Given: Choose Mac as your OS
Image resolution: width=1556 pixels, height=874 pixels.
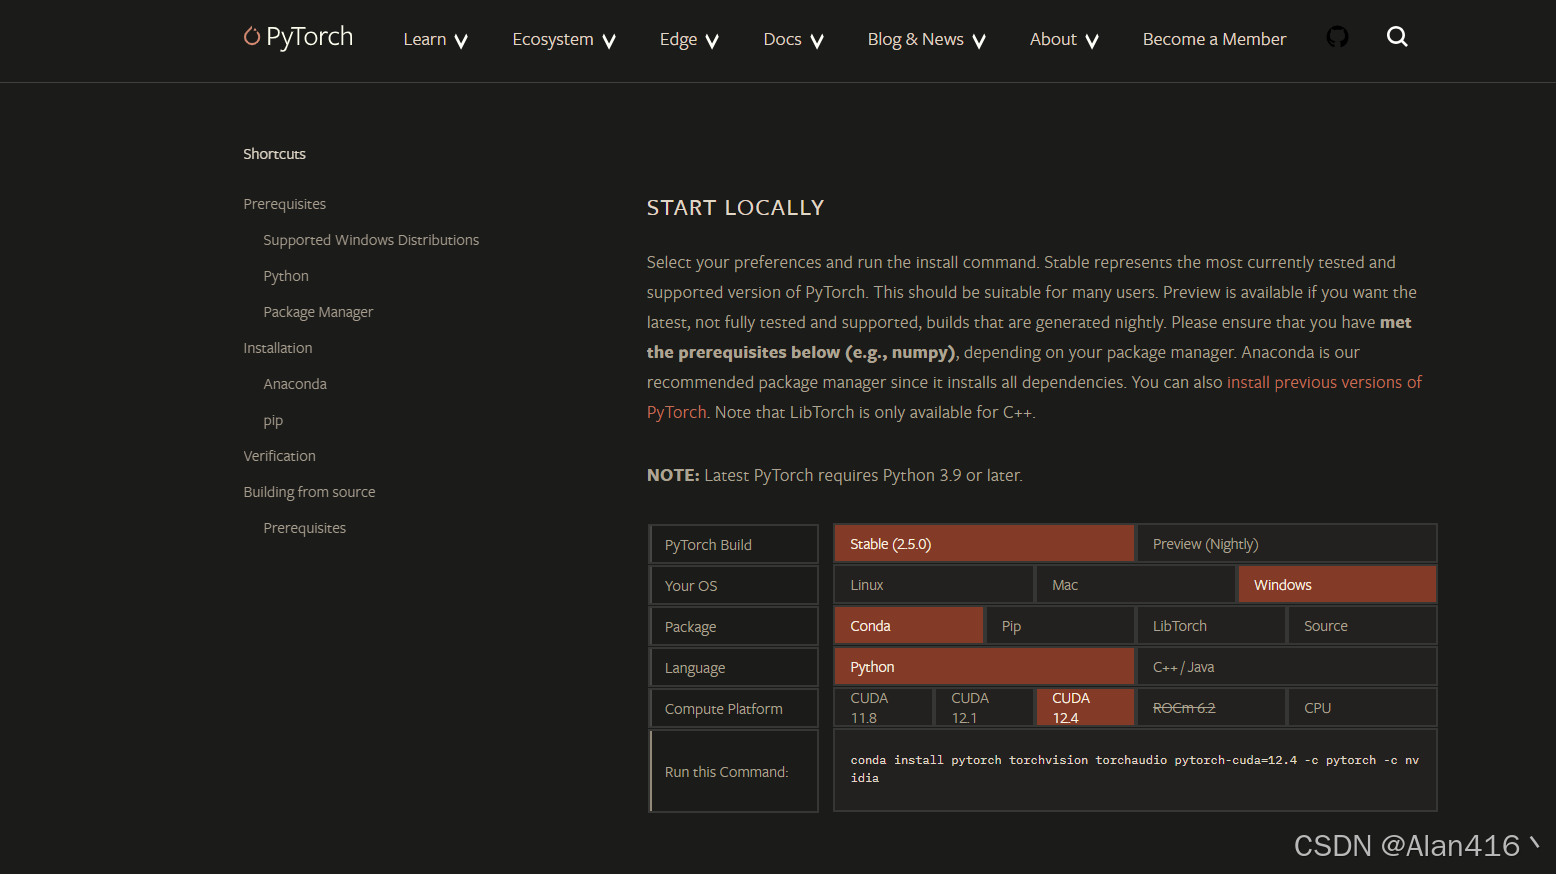Looking at the screenshot, I should pos(1136,585).
